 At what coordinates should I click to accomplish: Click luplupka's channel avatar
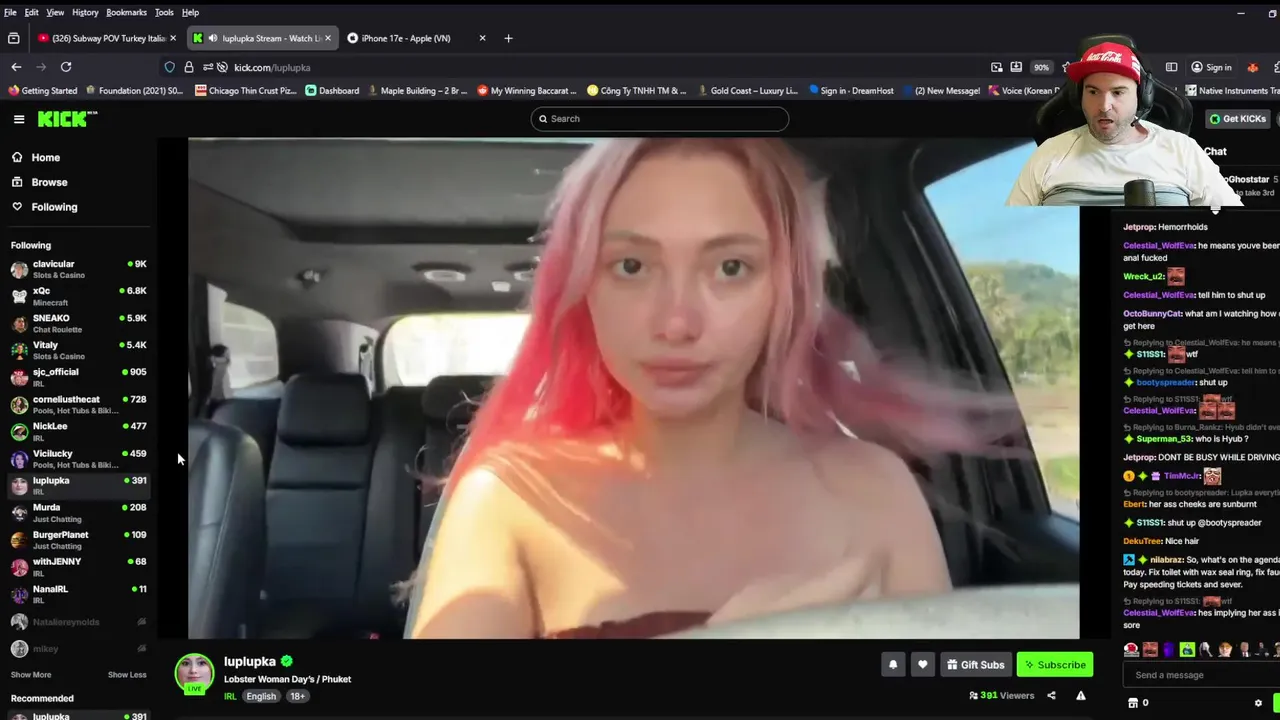click(x=195, y=673)
